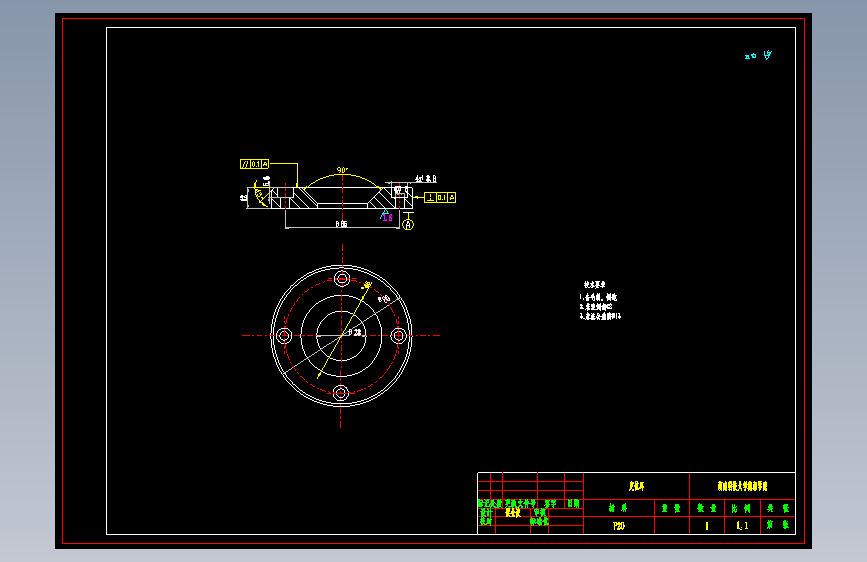This screenshot has width=867, height=562.
Task: Click the 1:1 scale value in title block
Action: click(743, 526)
